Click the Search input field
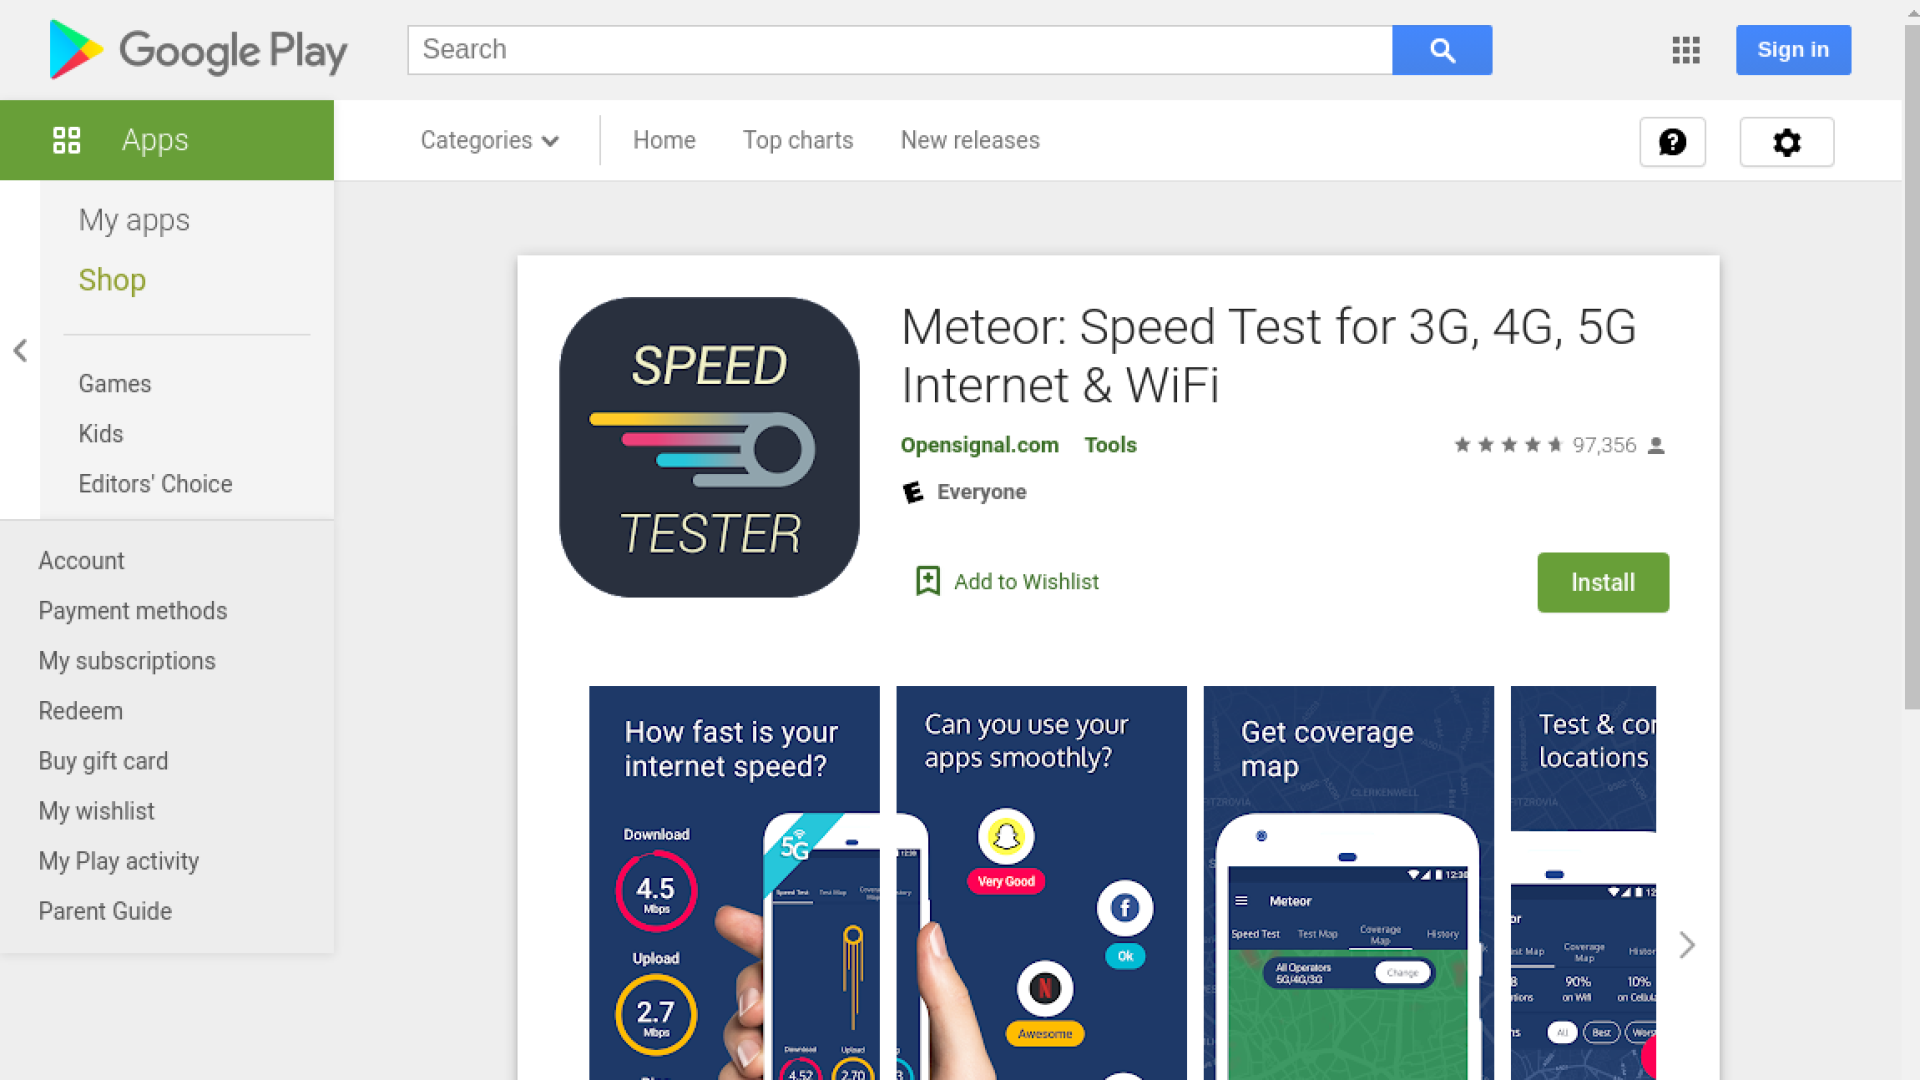Screen dimensions: 1920x1080 click(899, 50)
